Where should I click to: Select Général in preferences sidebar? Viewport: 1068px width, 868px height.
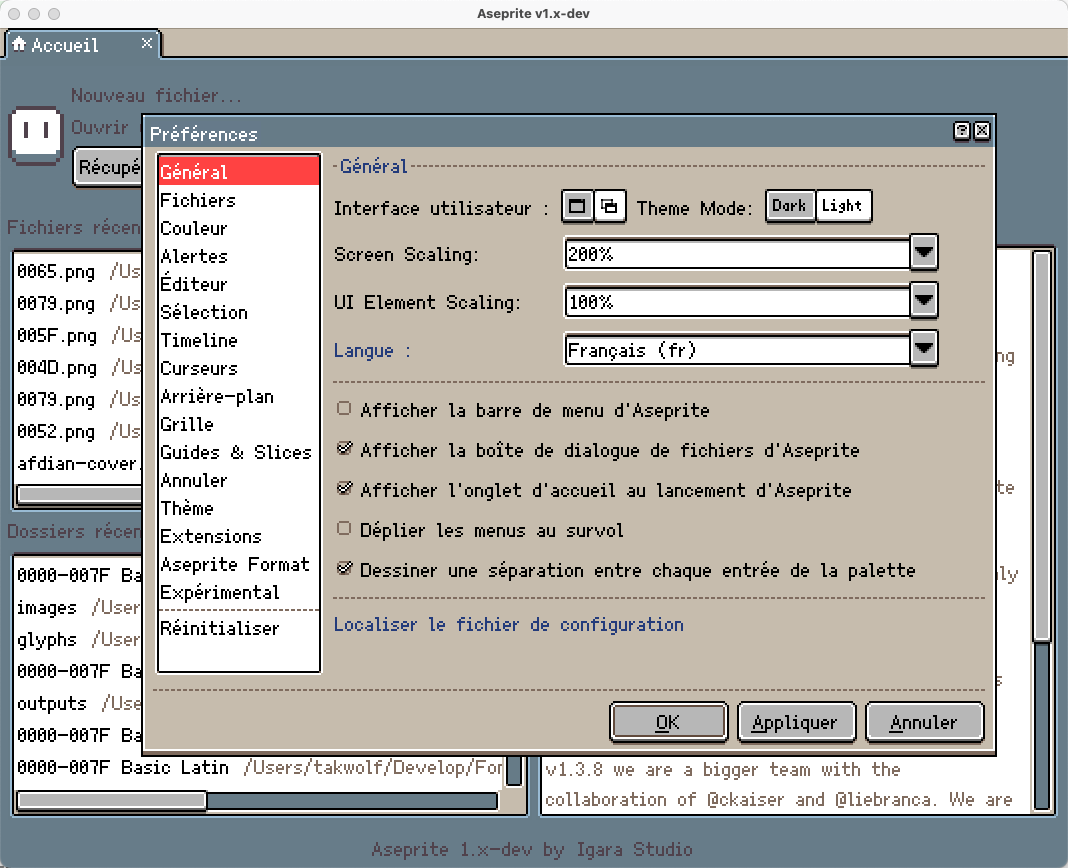tap(238, 171)
